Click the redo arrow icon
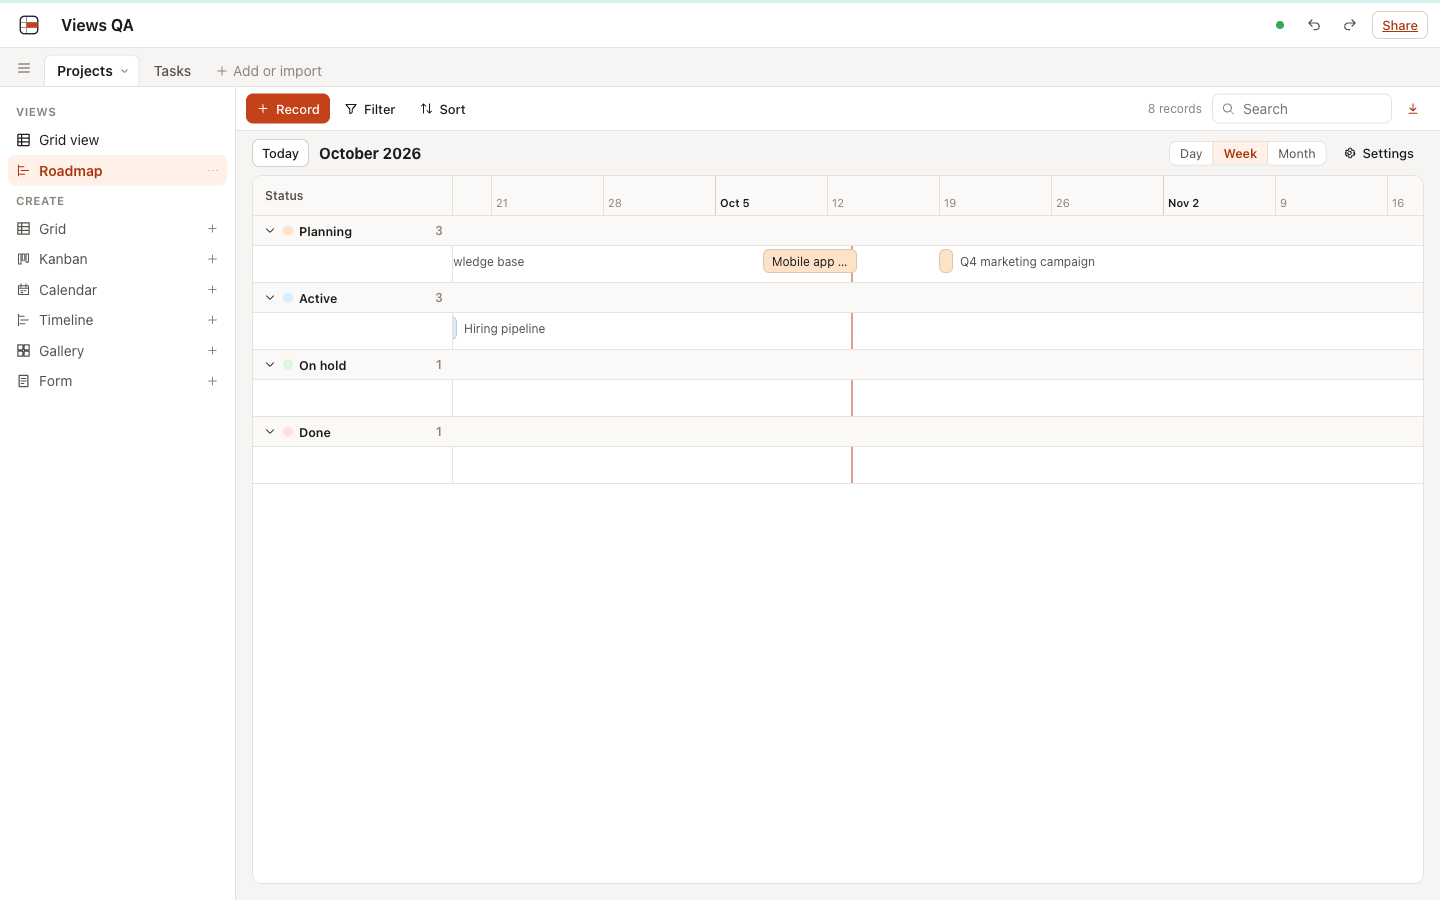 [1350, 25]
